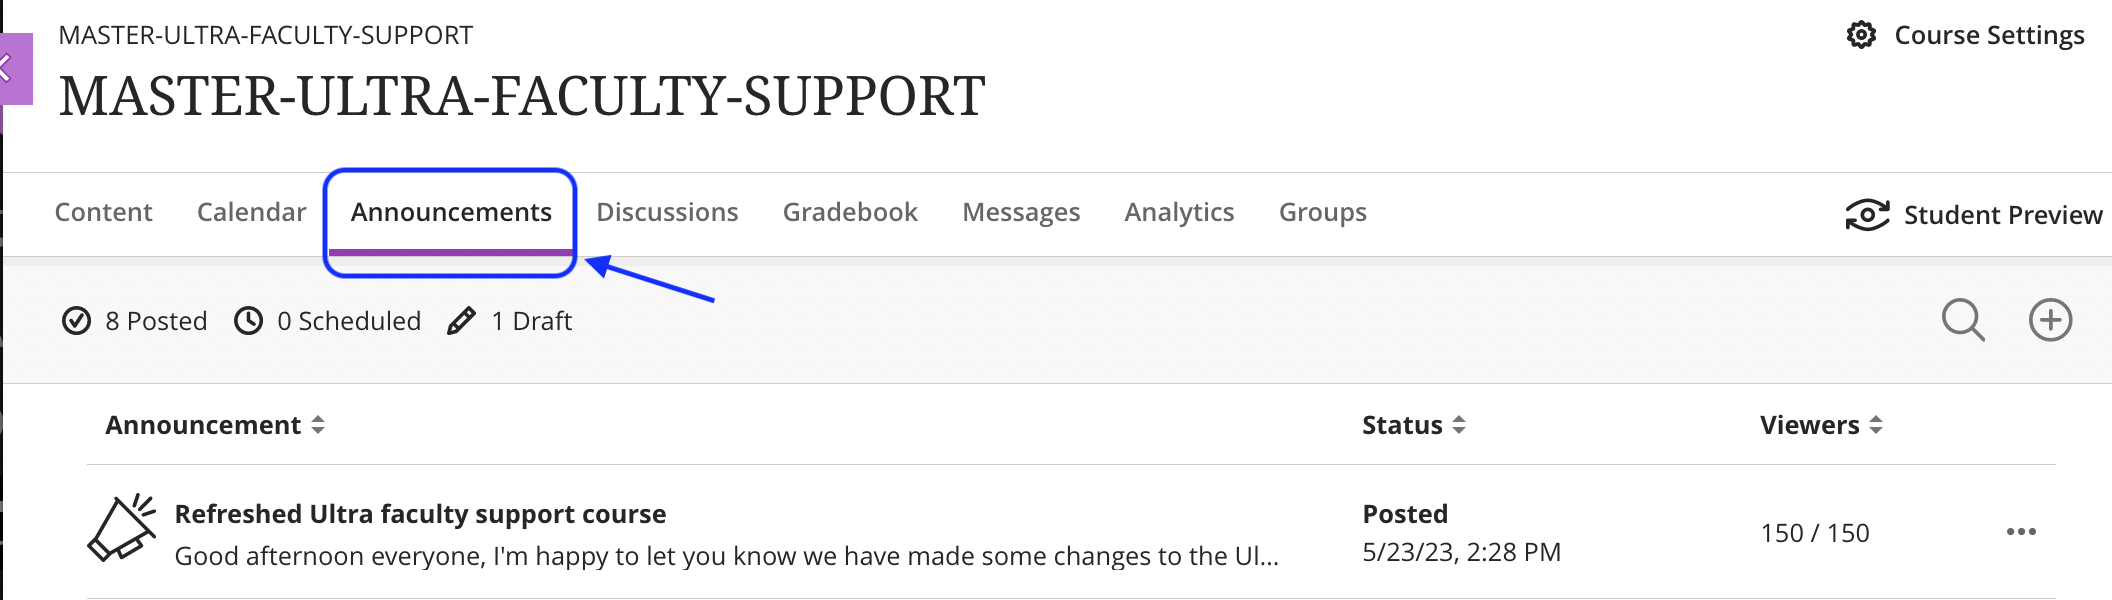2112x600 pixels.
Task: Click the Course Settings link text
Action: click(1989, 35)
